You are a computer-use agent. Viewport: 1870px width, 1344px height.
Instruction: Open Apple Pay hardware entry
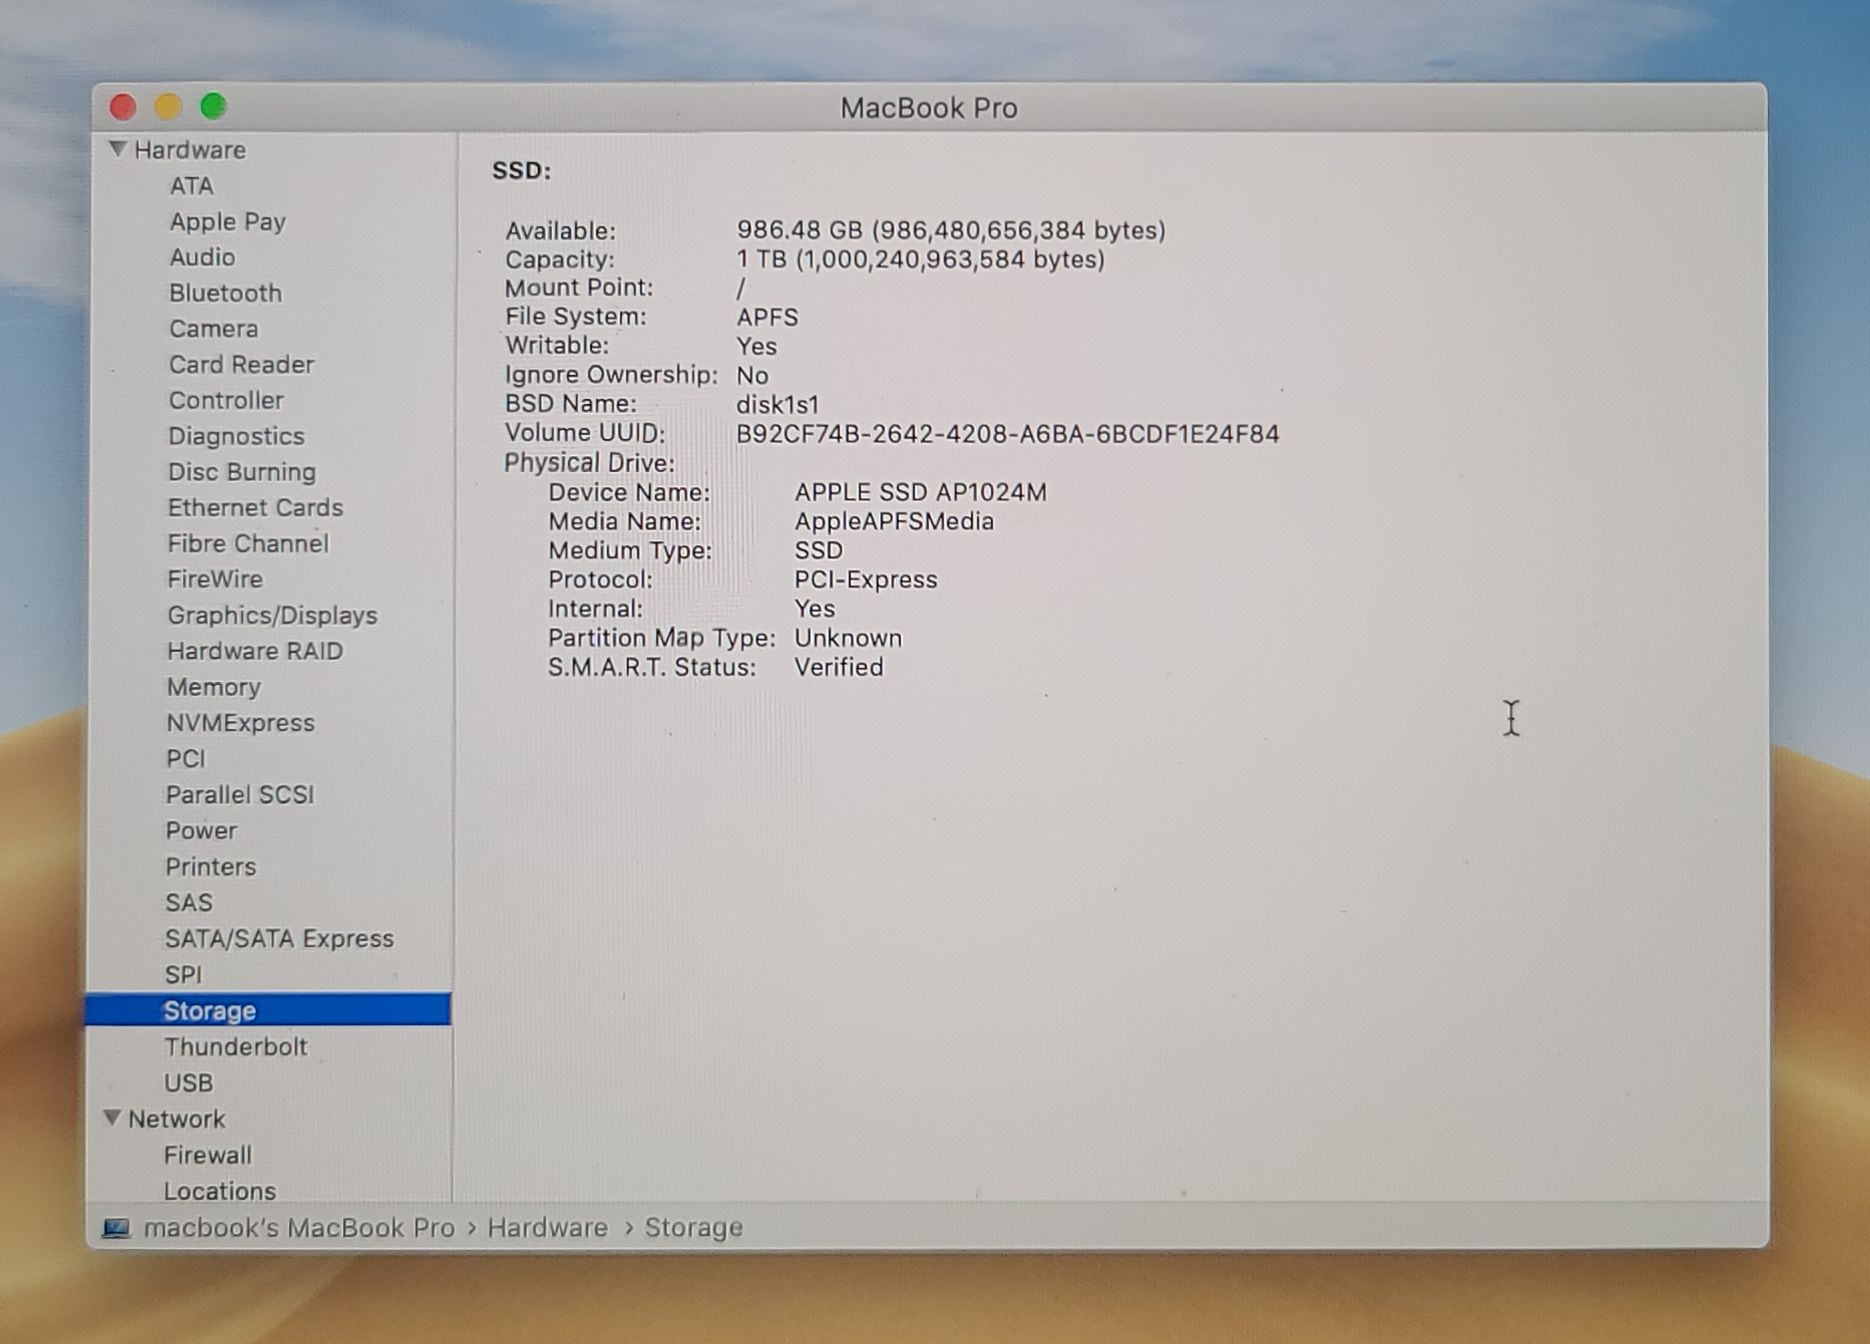pos(227,222)
